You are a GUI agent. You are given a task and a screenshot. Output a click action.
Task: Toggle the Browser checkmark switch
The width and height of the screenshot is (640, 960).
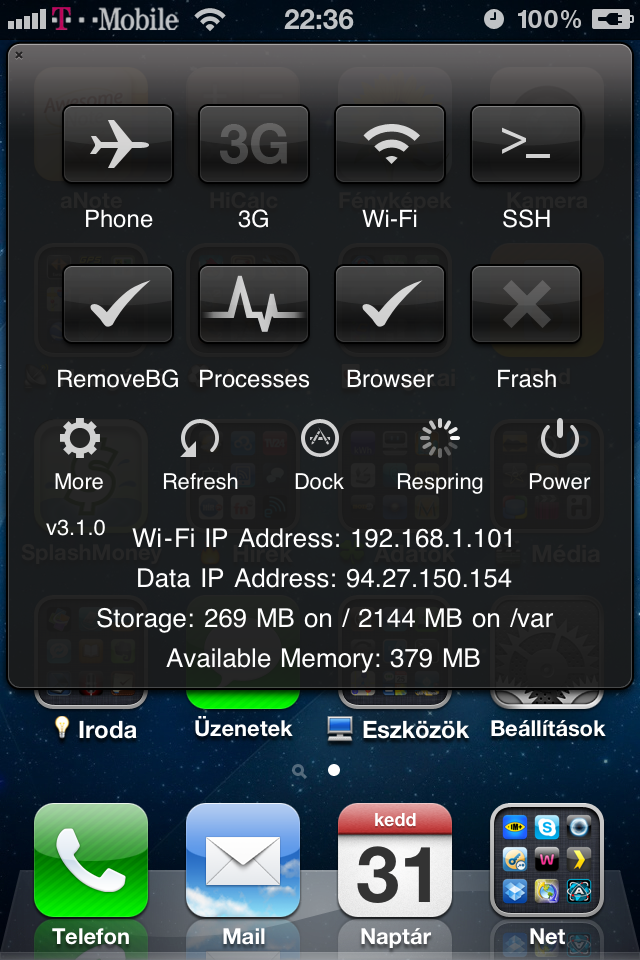coord(390,304)
